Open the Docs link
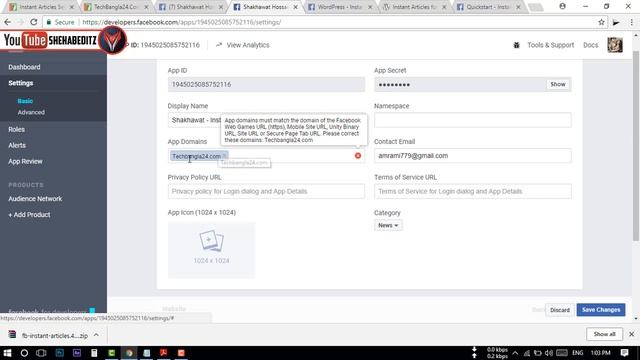The width and height of the screenshot is (640, 360). click(590, 45)
